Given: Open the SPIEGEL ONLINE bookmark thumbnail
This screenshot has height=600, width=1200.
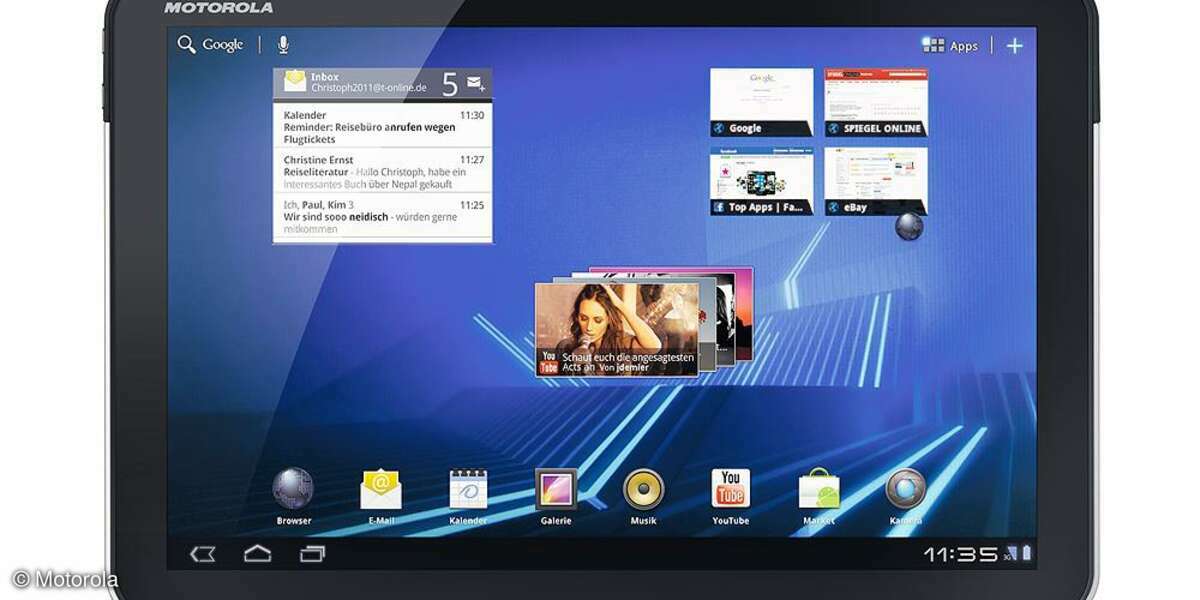Looking at the screenshot, I should click(x=876, y=102).
